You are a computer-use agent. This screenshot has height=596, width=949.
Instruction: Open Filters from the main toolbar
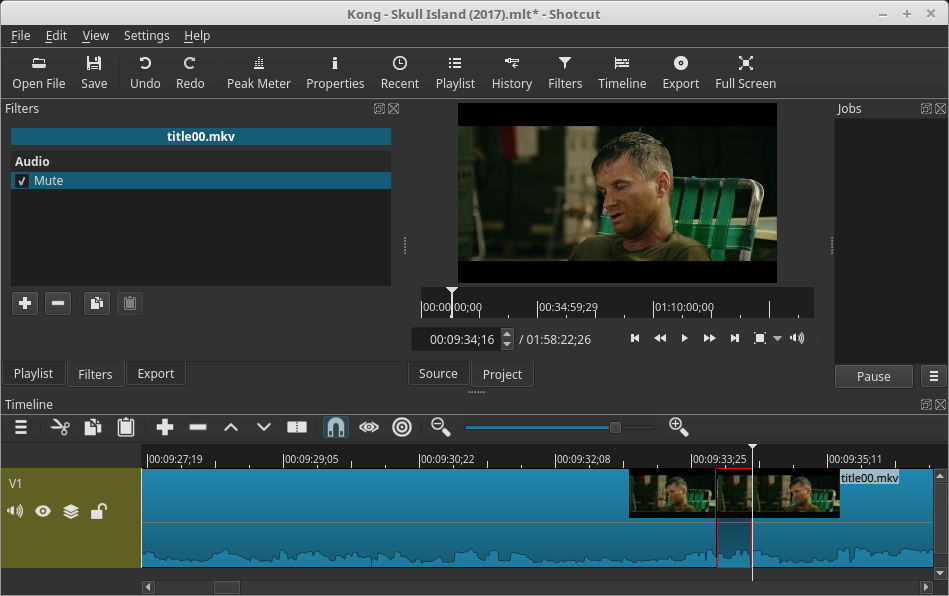tap(565, 73)
